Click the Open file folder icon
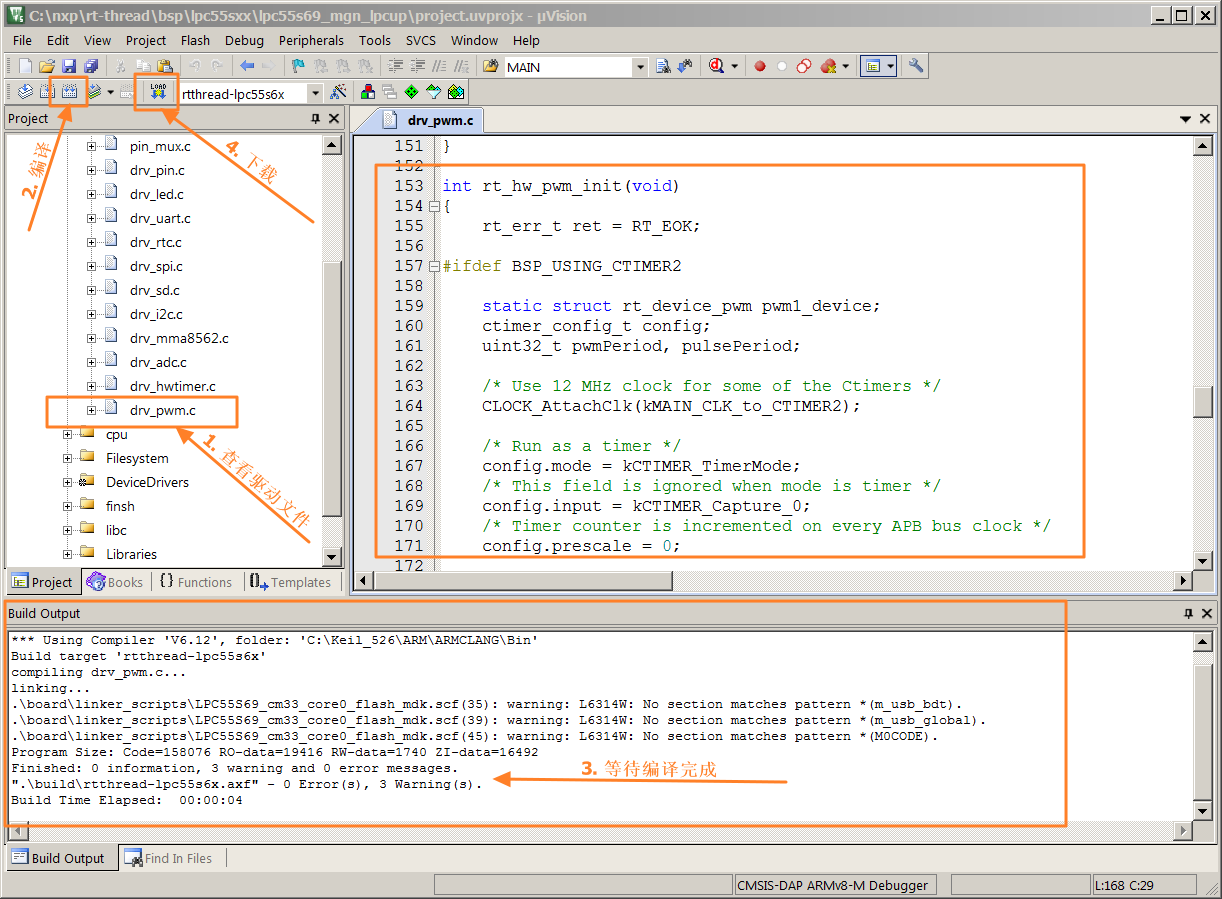1222x899 pixels. 47,67
